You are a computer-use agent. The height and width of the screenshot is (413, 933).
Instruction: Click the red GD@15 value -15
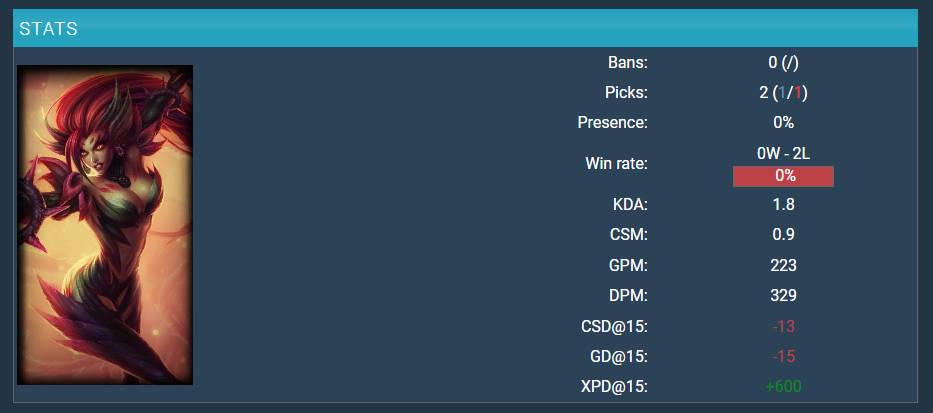783,356
